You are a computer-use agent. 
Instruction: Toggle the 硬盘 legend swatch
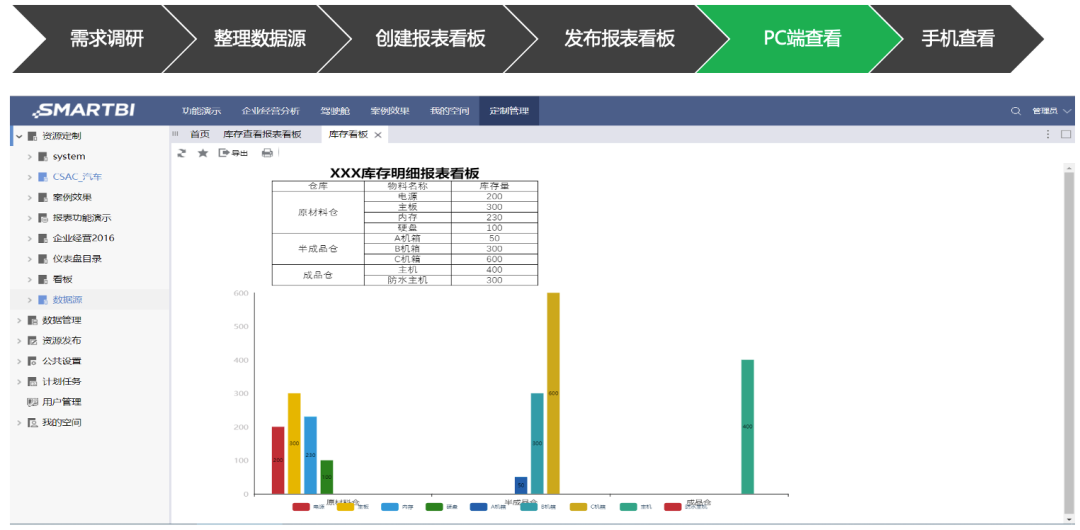coord(434,507)
